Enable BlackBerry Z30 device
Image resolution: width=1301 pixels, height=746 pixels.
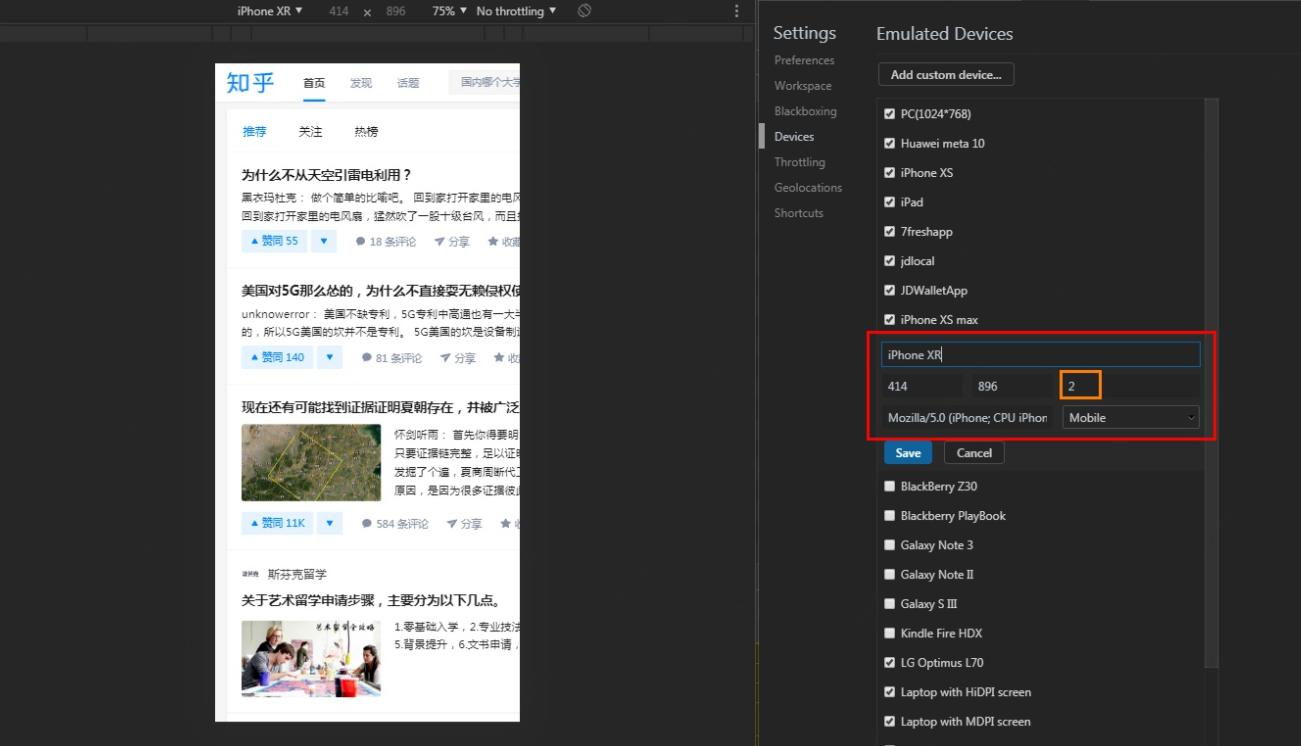890,486
